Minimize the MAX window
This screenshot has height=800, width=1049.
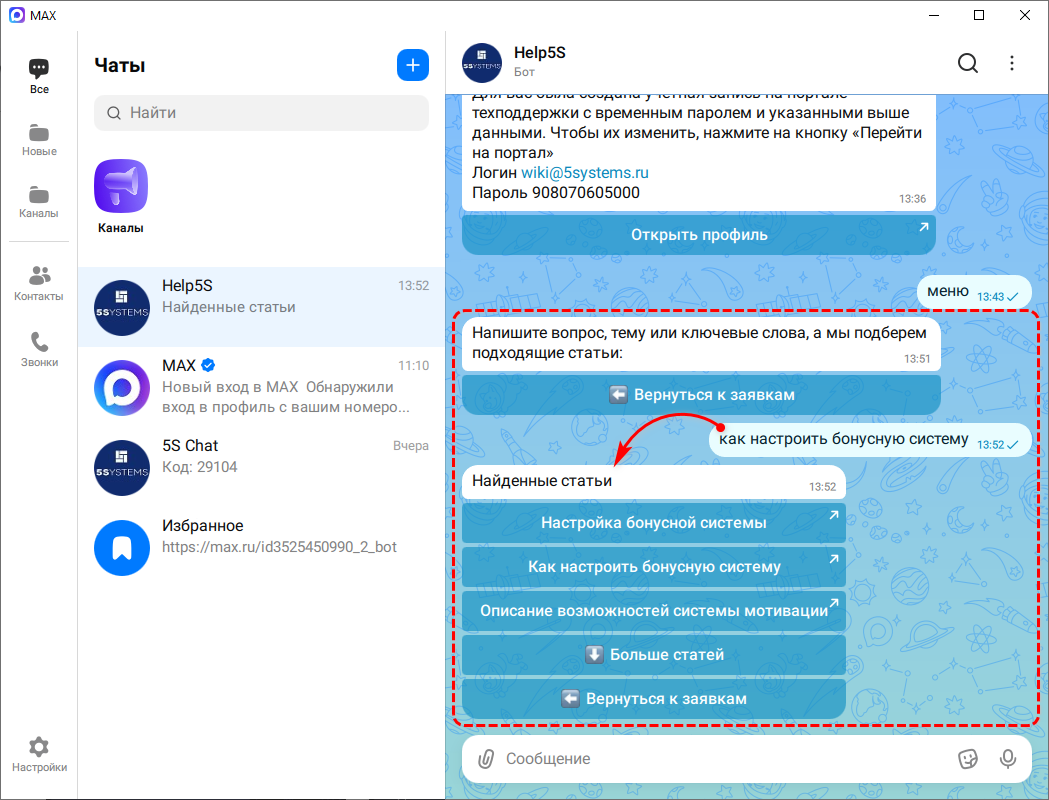point(933,15)
